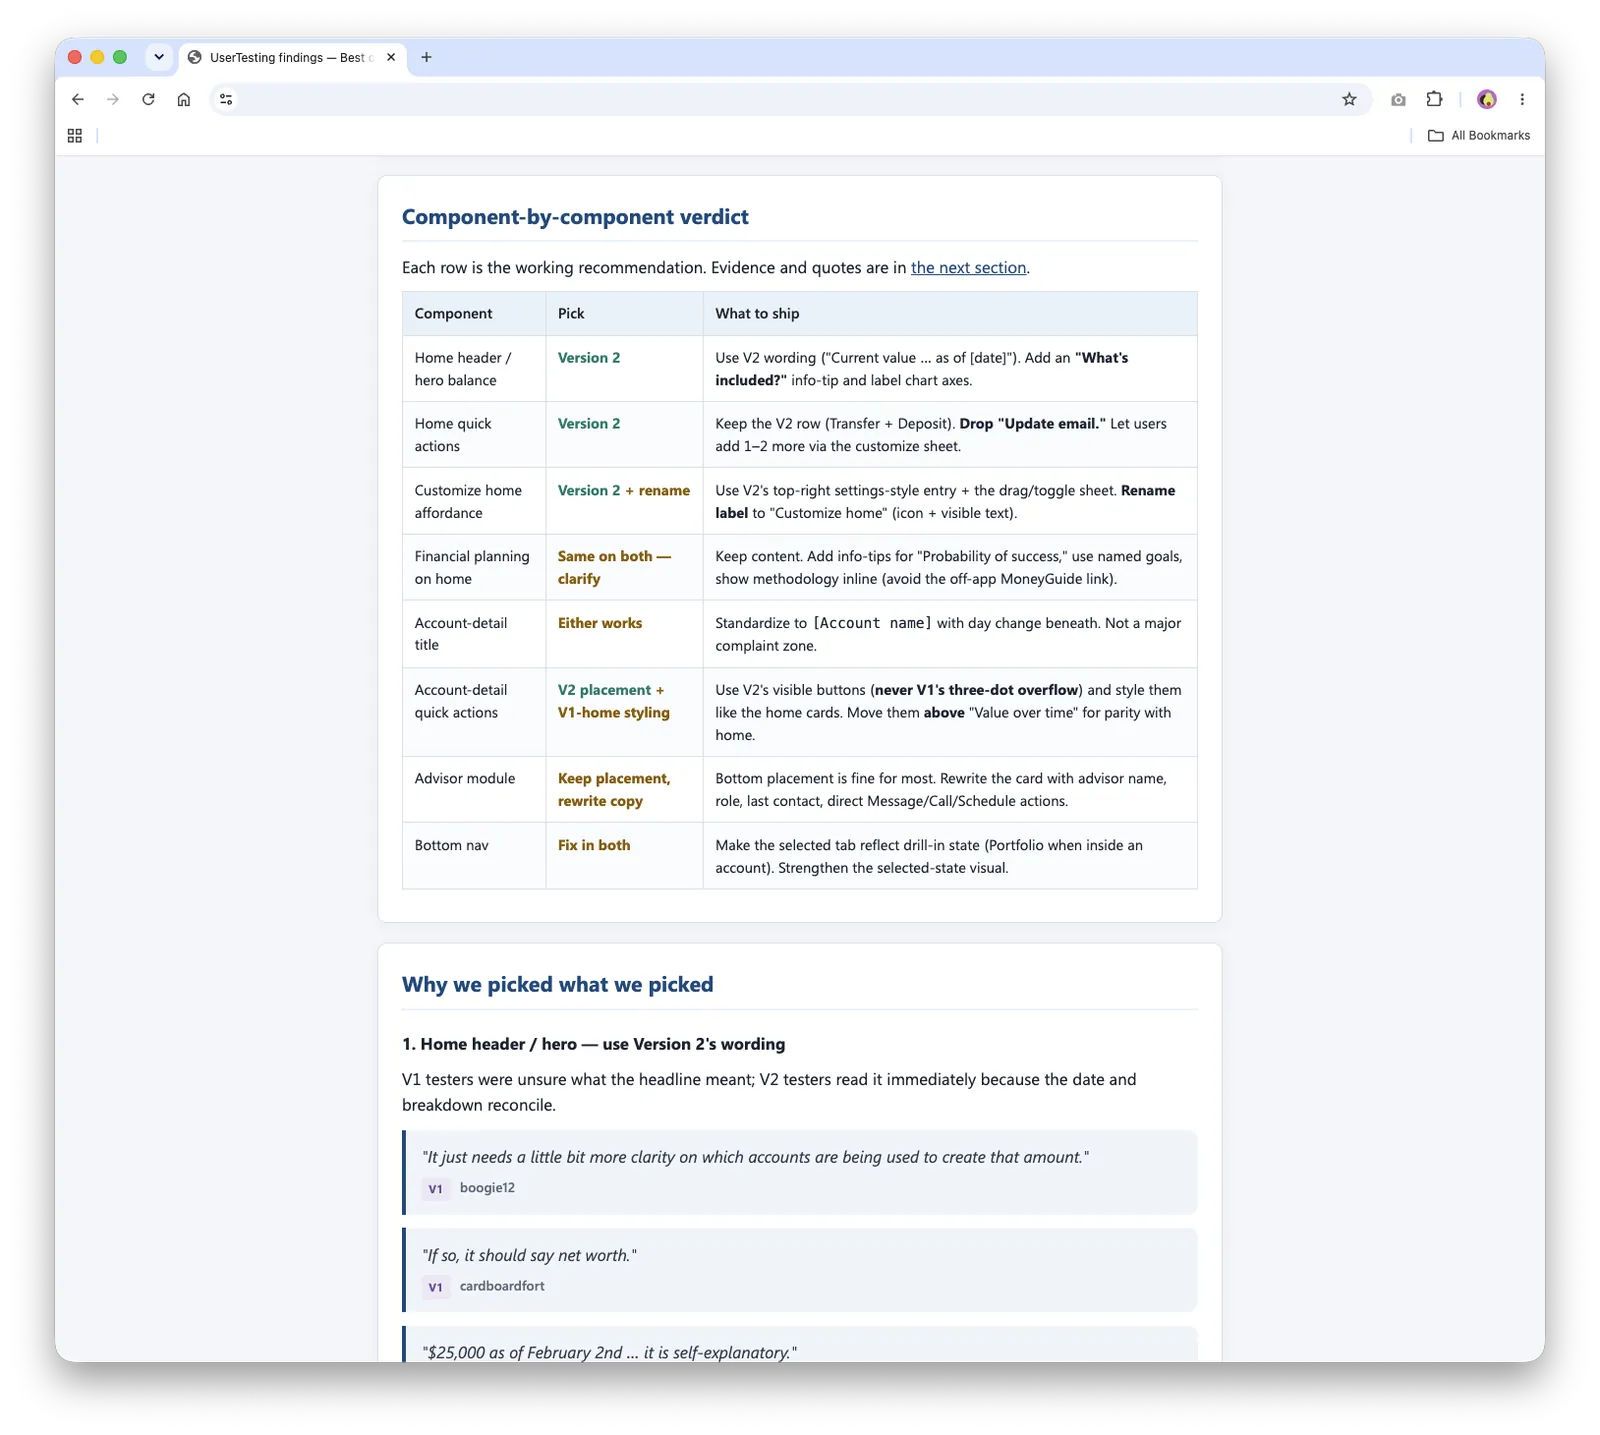The width and height of the screenshot is (1600, 1435).
Task: Click the 'Component' column header
Action: click(x=474, y=314)
